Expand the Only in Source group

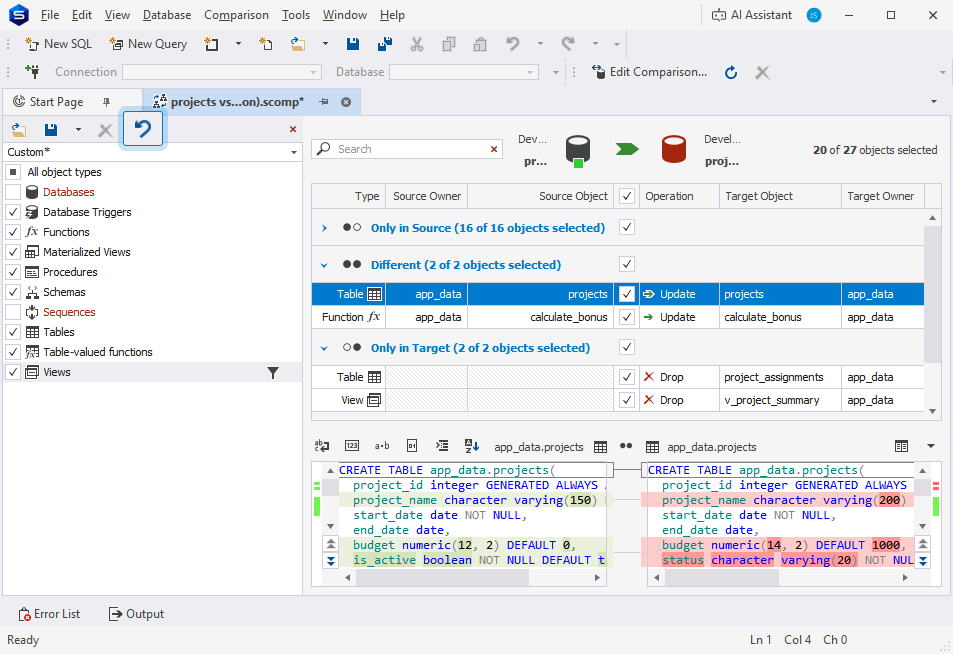[324, 228]
